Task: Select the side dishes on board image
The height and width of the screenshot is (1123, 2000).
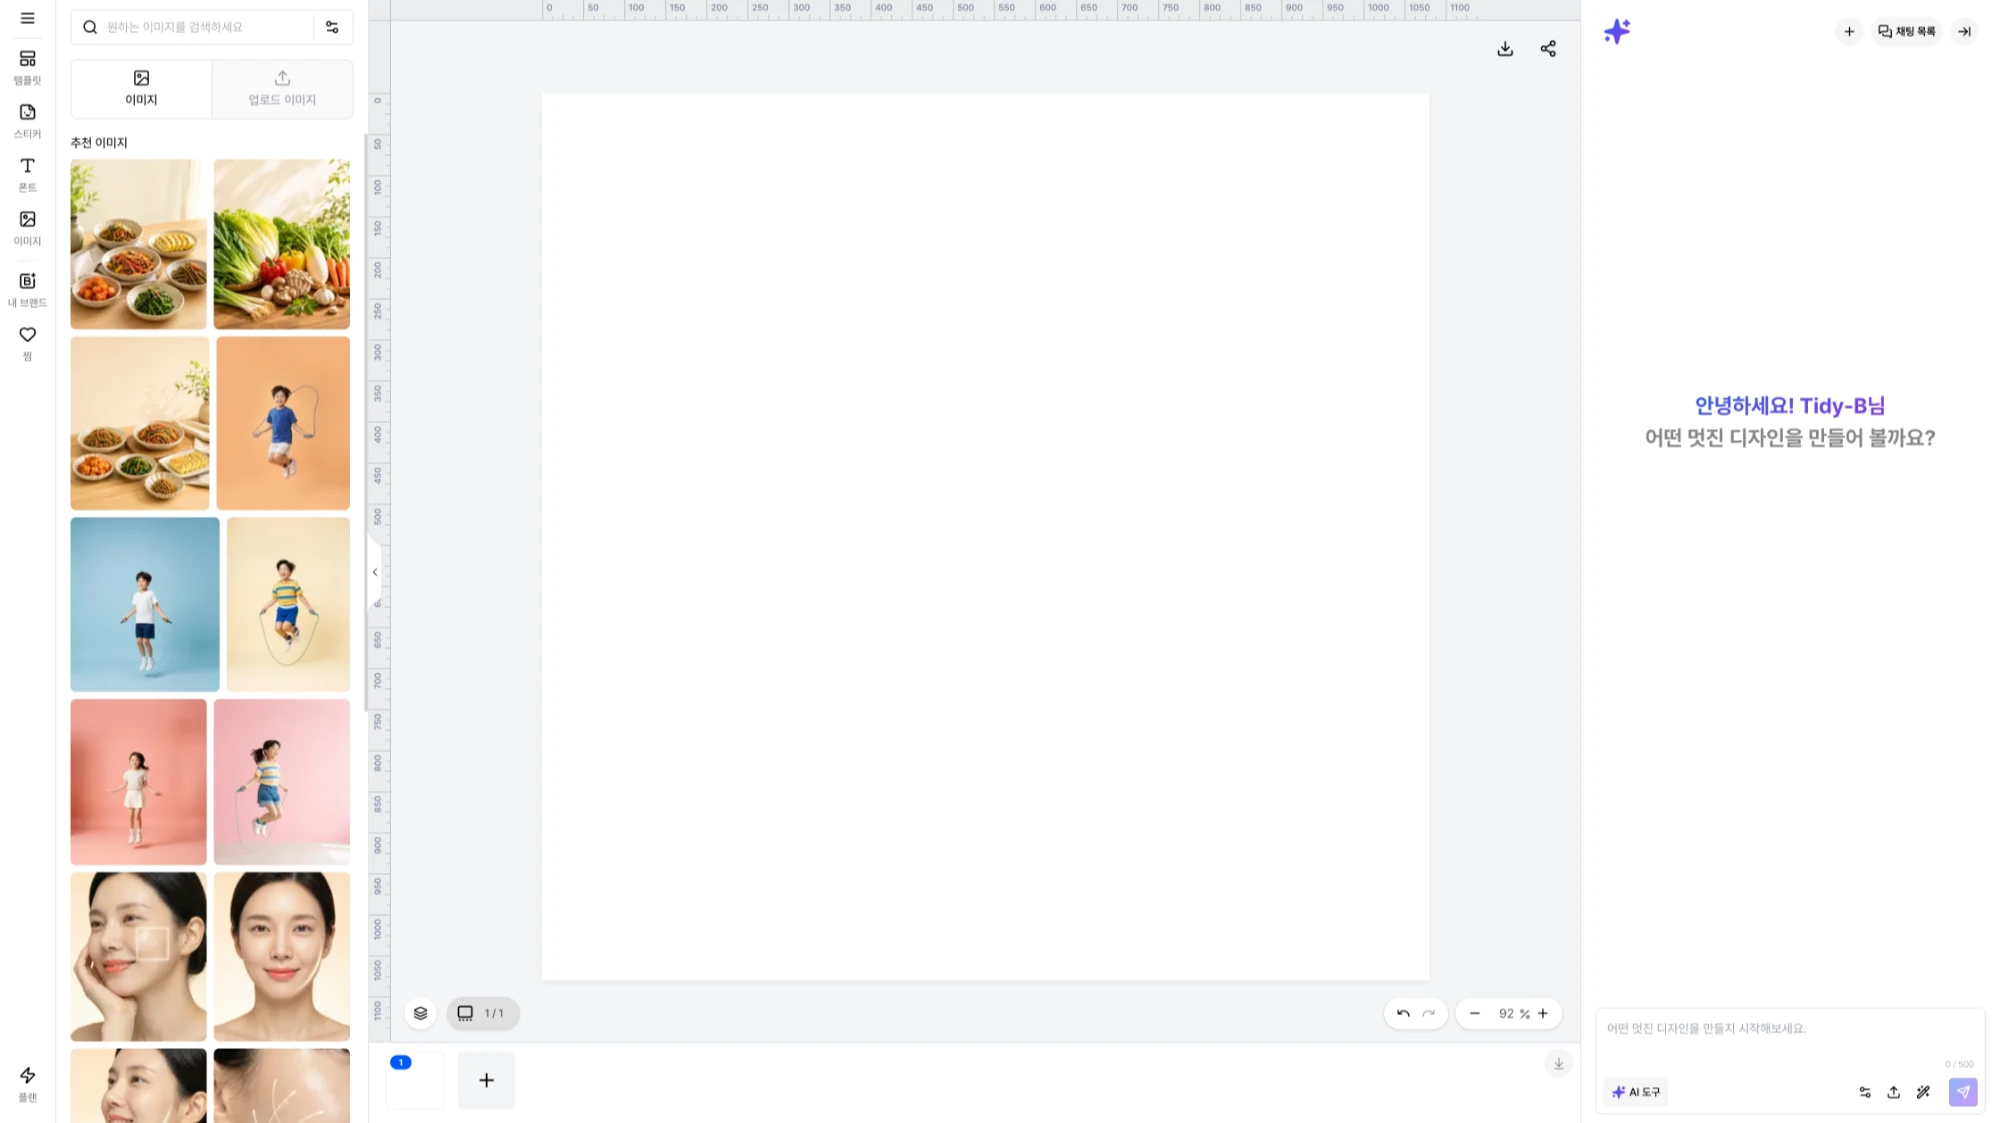Action: click(140, 423)
